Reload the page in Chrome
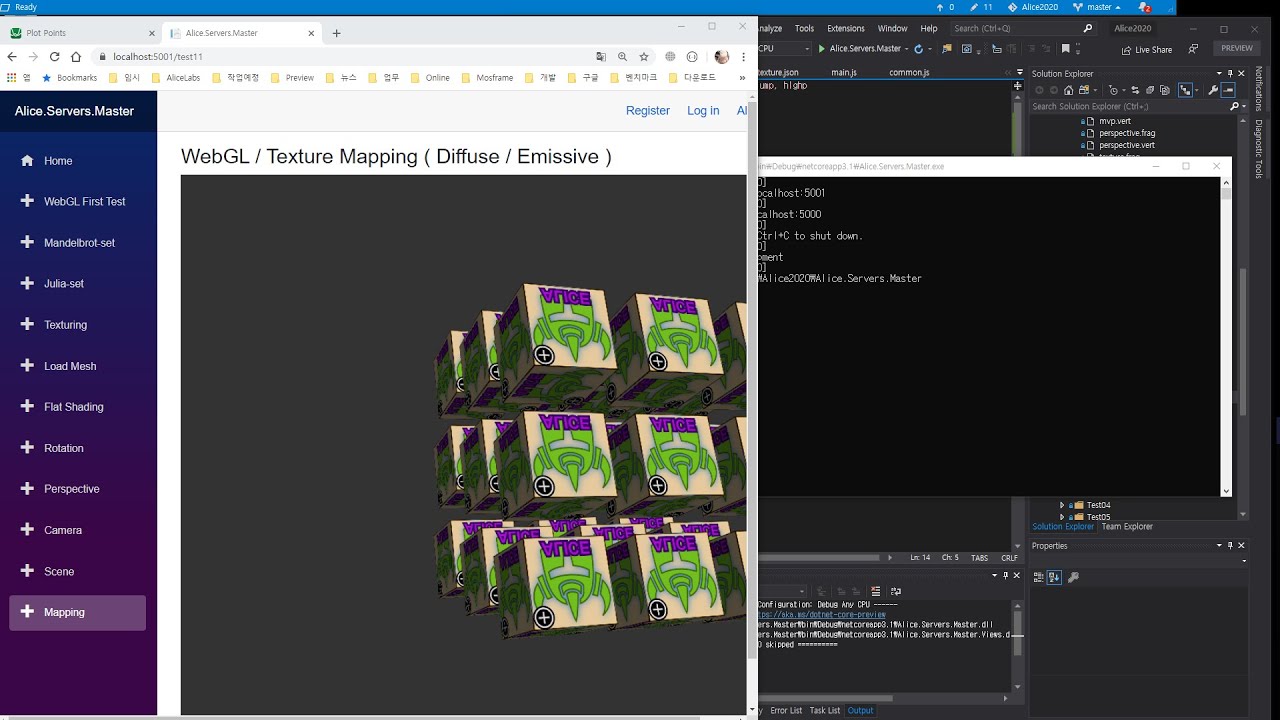Image resolution: width=1280 pixels, height=720 pixels. [x=54, y=57]
